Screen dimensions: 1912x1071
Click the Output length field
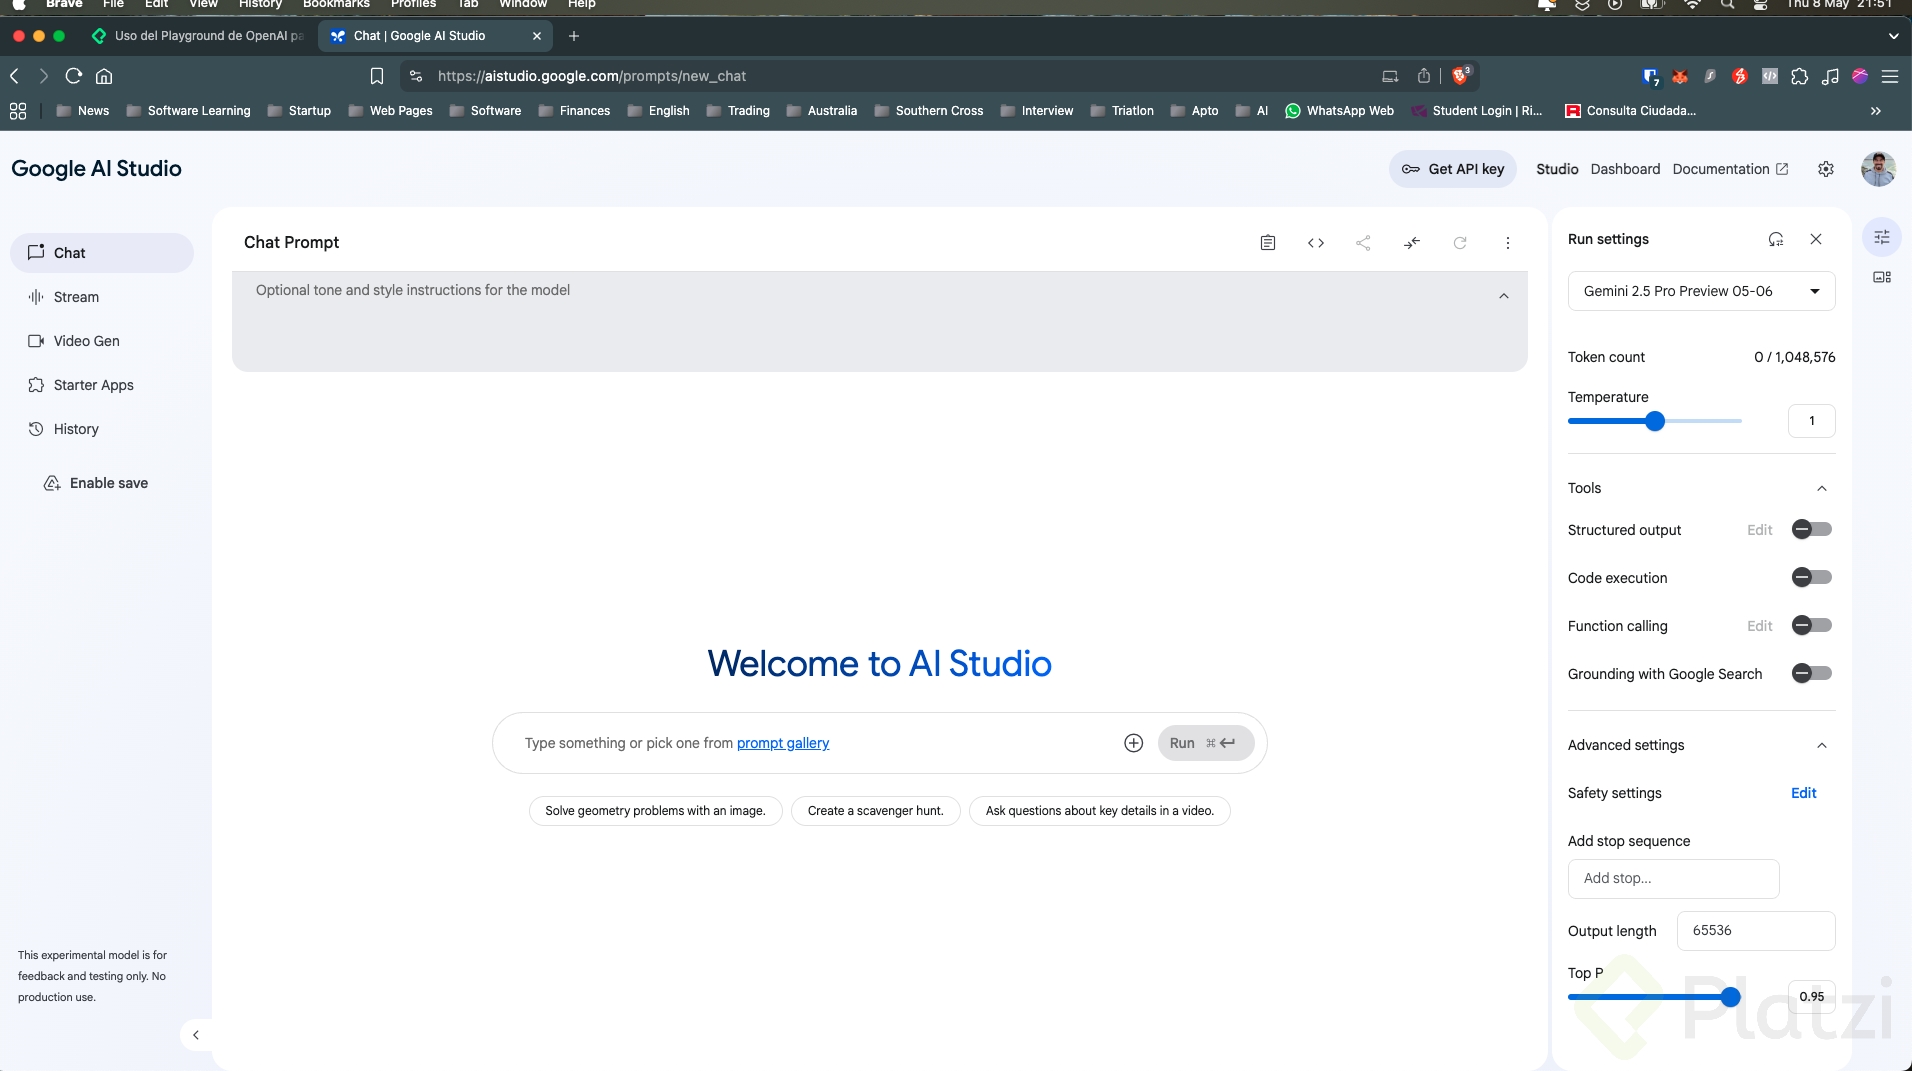[1756, 931]
